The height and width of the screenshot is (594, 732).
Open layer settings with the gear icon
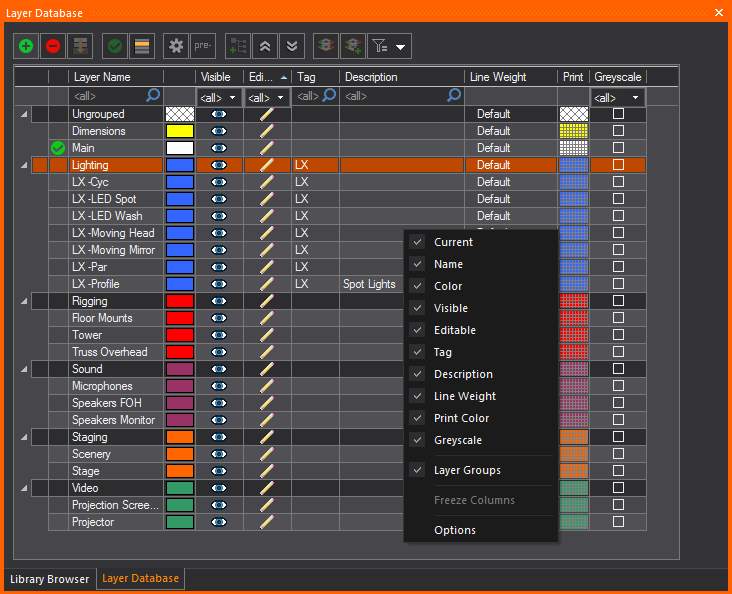coord(176,46)
